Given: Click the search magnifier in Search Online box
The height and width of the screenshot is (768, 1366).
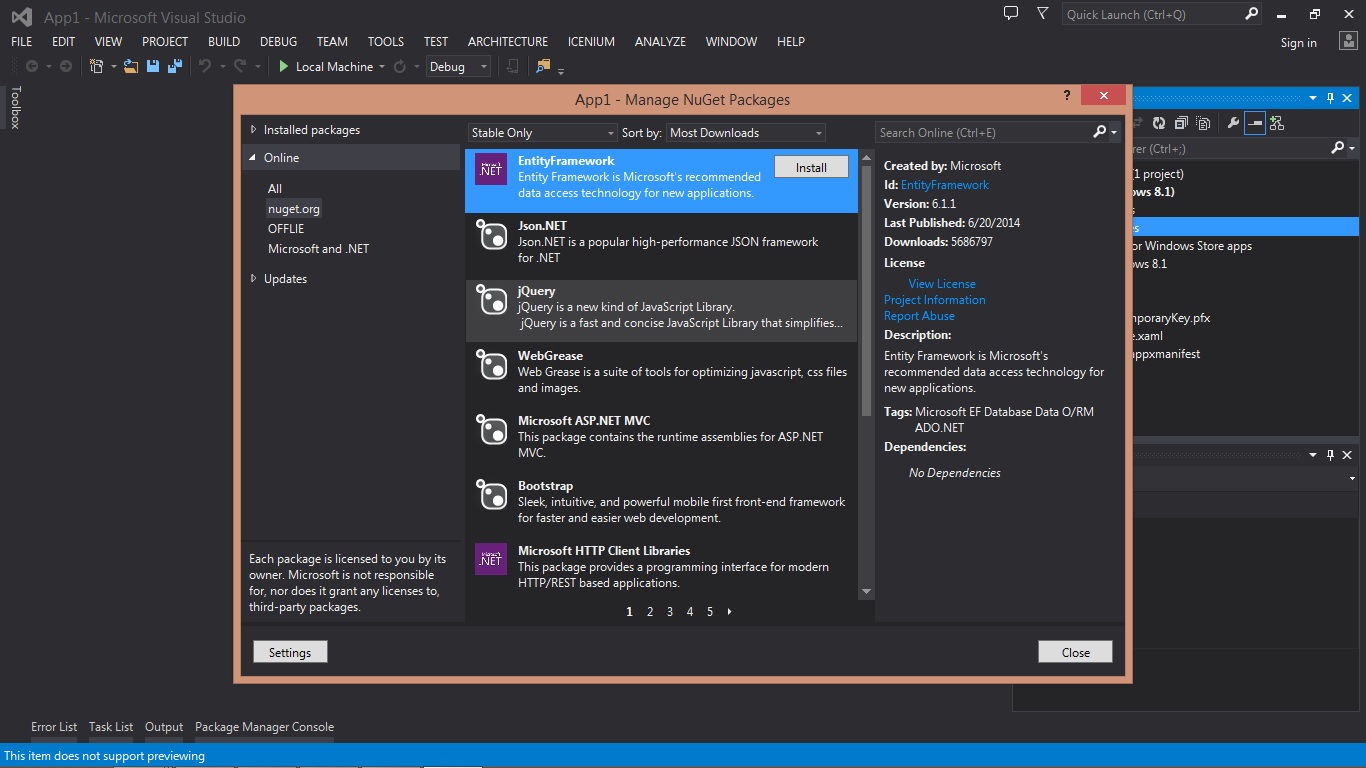Looking at the screenshot, I should (1100, 132).
